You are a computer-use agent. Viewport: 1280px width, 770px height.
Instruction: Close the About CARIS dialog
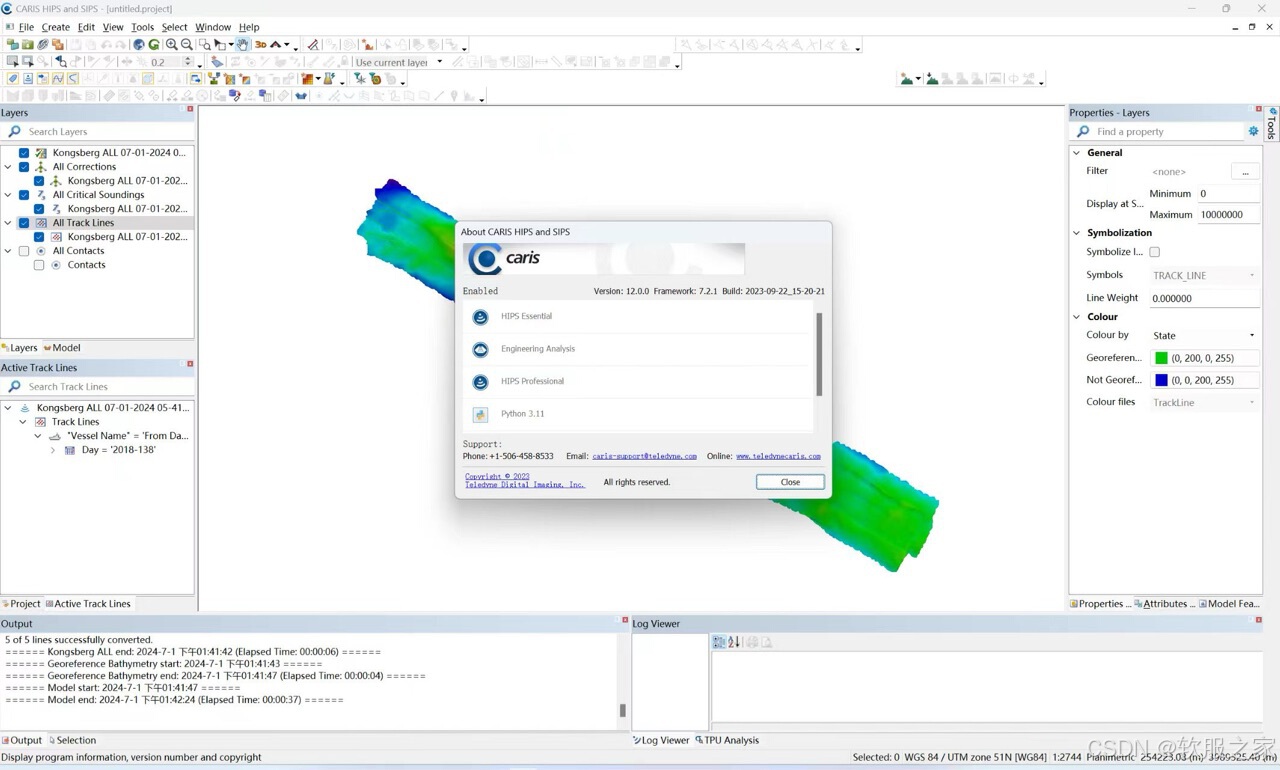point(790,482)
